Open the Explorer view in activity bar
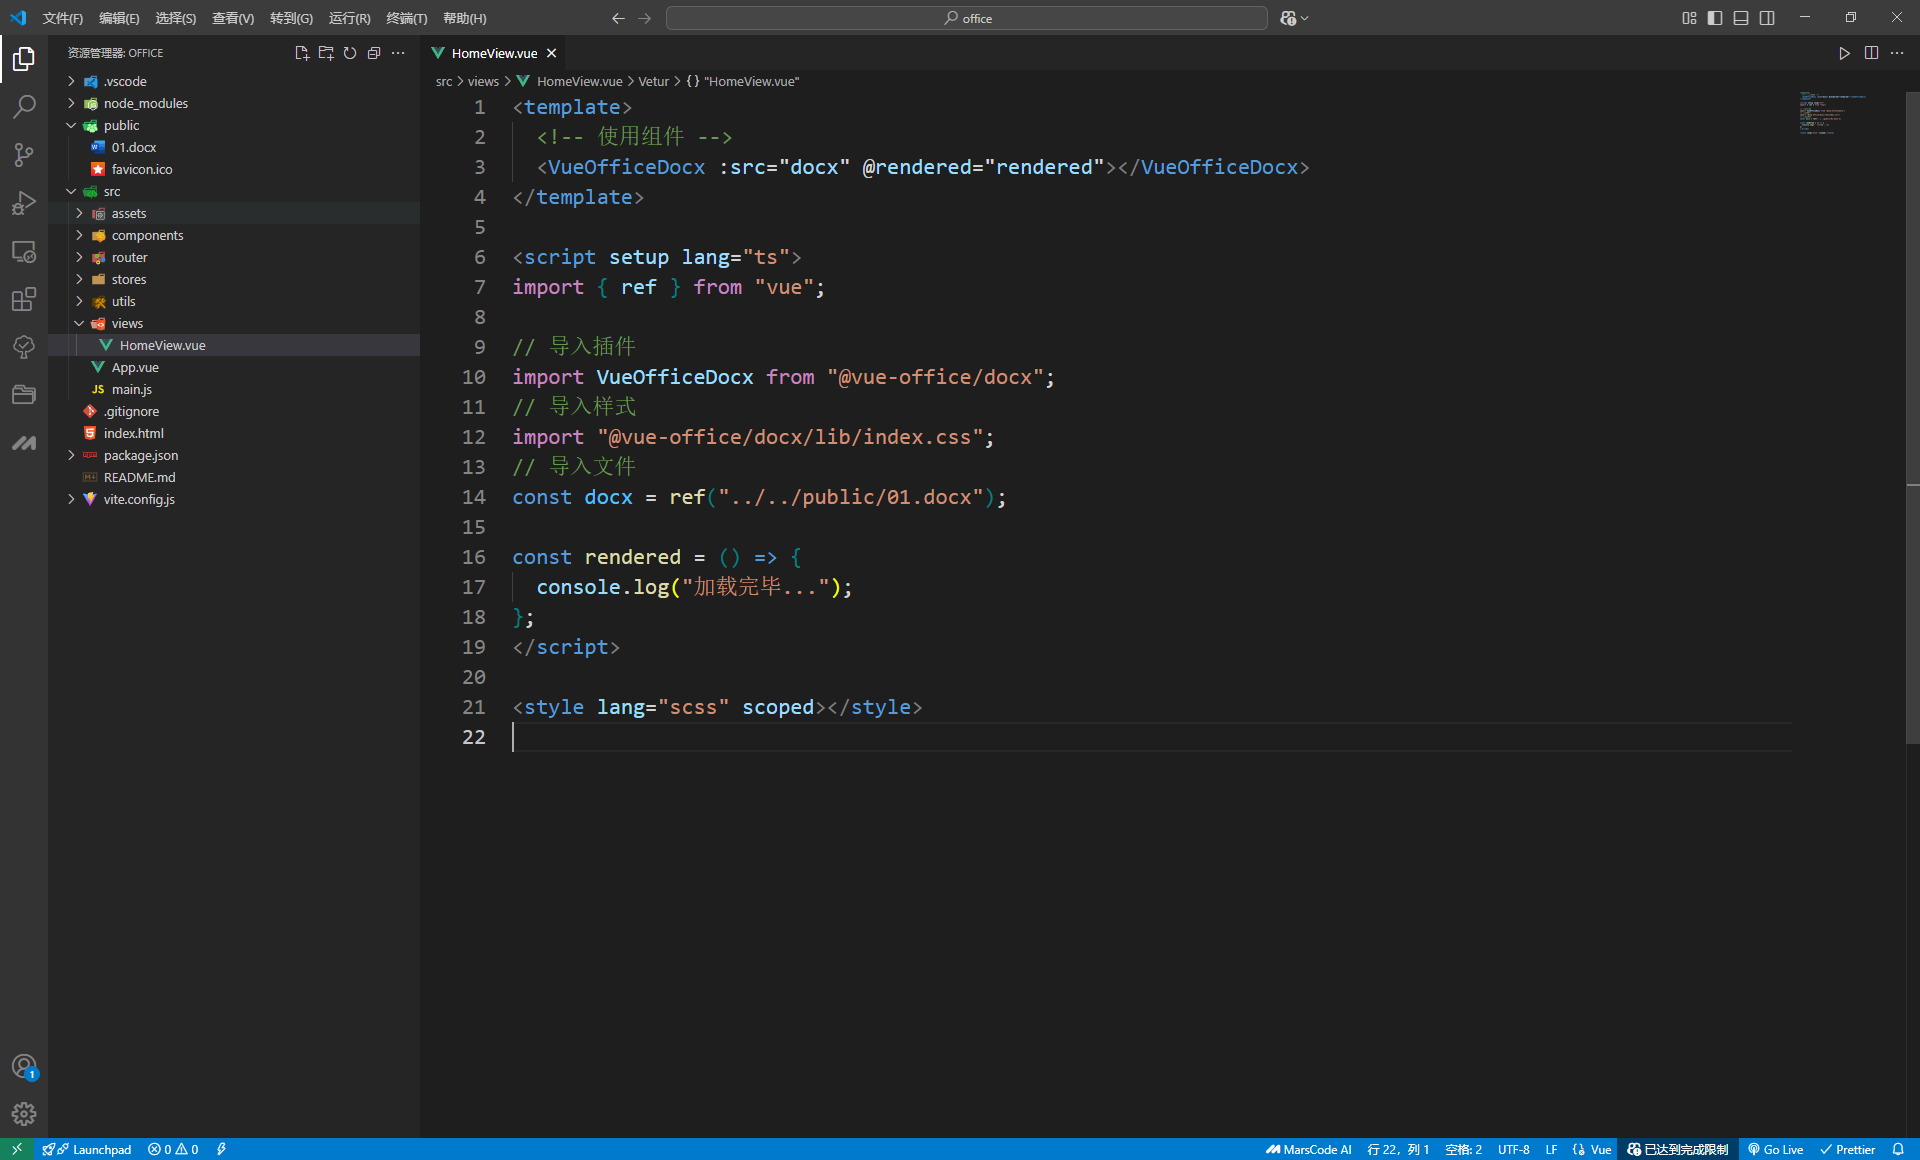 (x=24, y=60)
